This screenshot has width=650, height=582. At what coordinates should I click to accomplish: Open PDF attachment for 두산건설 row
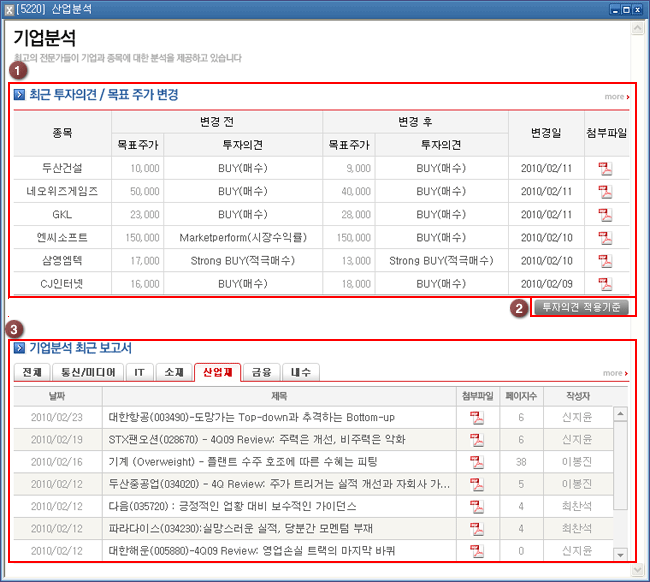pyautogui.click(x=605, y=168)
